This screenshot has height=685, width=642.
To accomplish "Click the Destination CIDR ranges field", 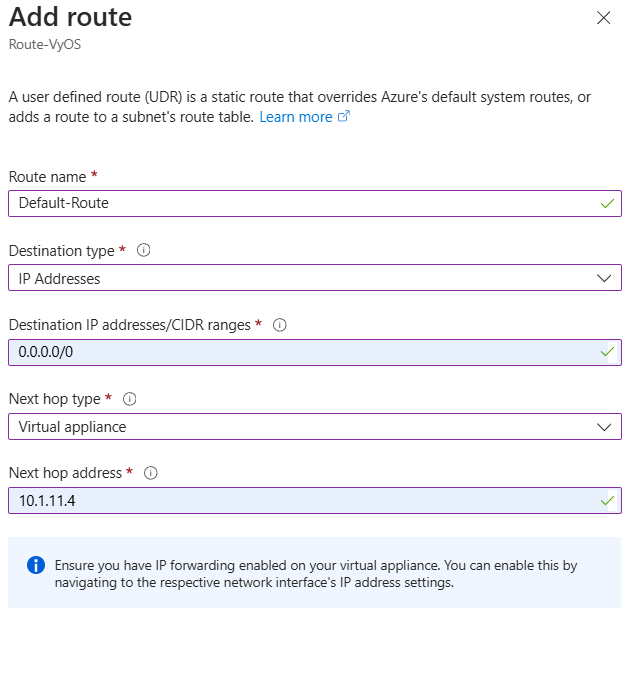I will point(300,352).
